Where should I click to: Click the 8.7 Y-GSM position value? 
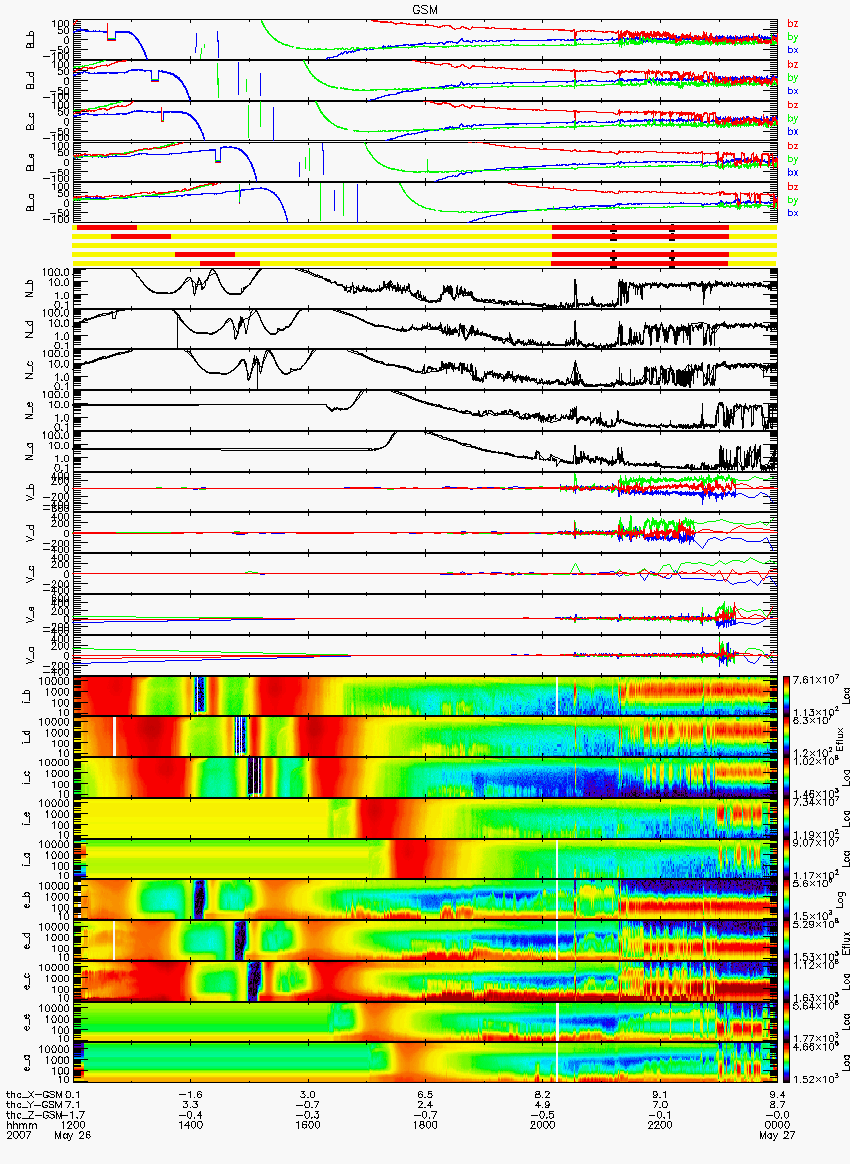777,1104
